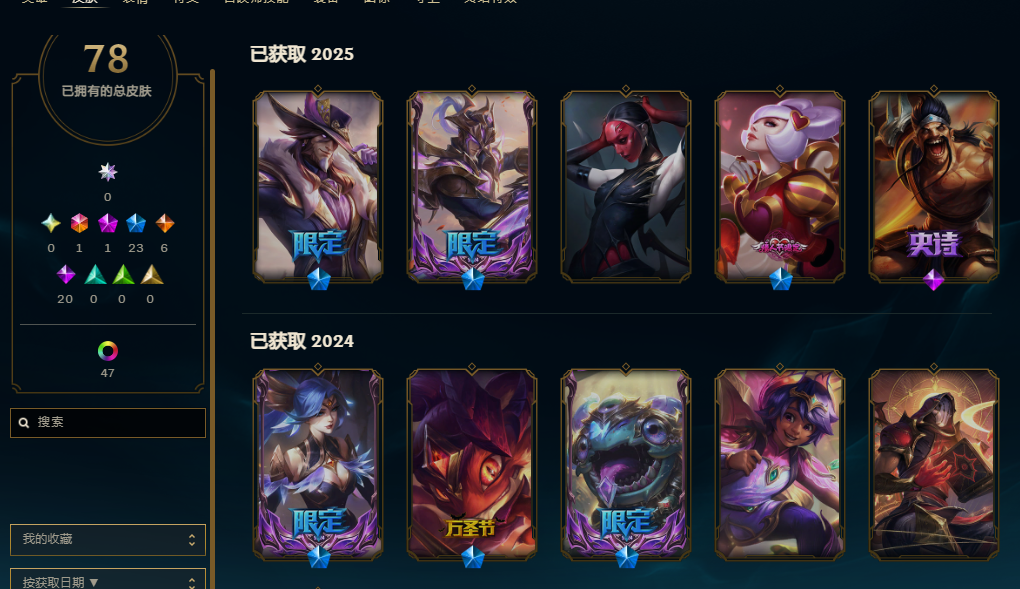Select the 万圣节 Halloween skin card

pyautogui.click(x=472, y=465)
